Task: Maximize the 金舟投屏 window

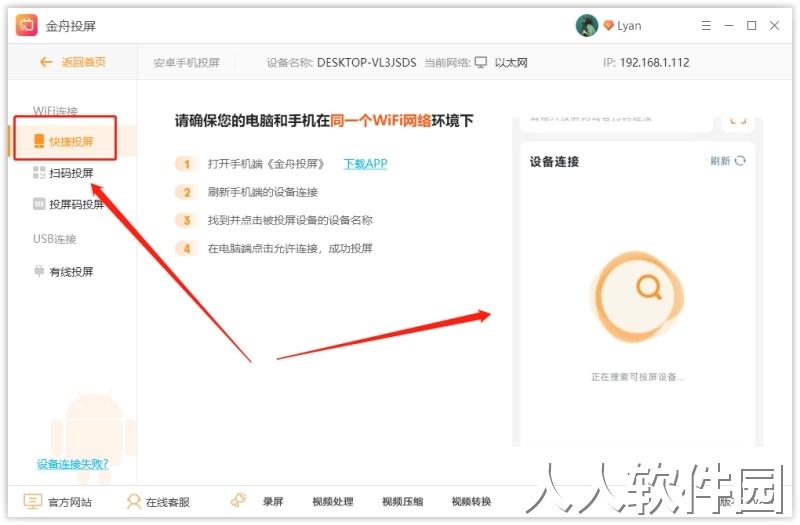Action: pos(752,26)
